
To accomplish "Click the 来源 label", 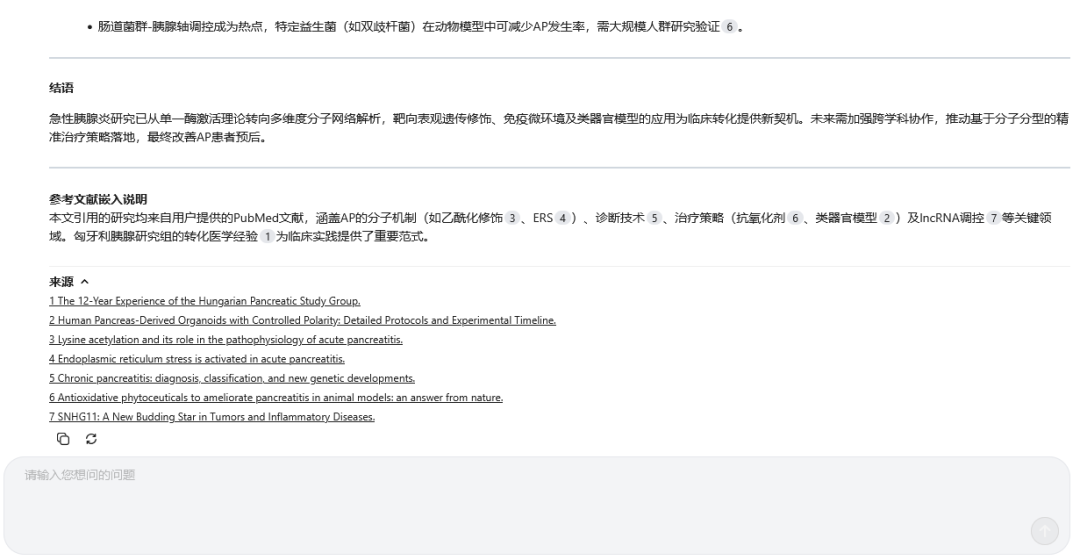I will (x=61, y=282).
